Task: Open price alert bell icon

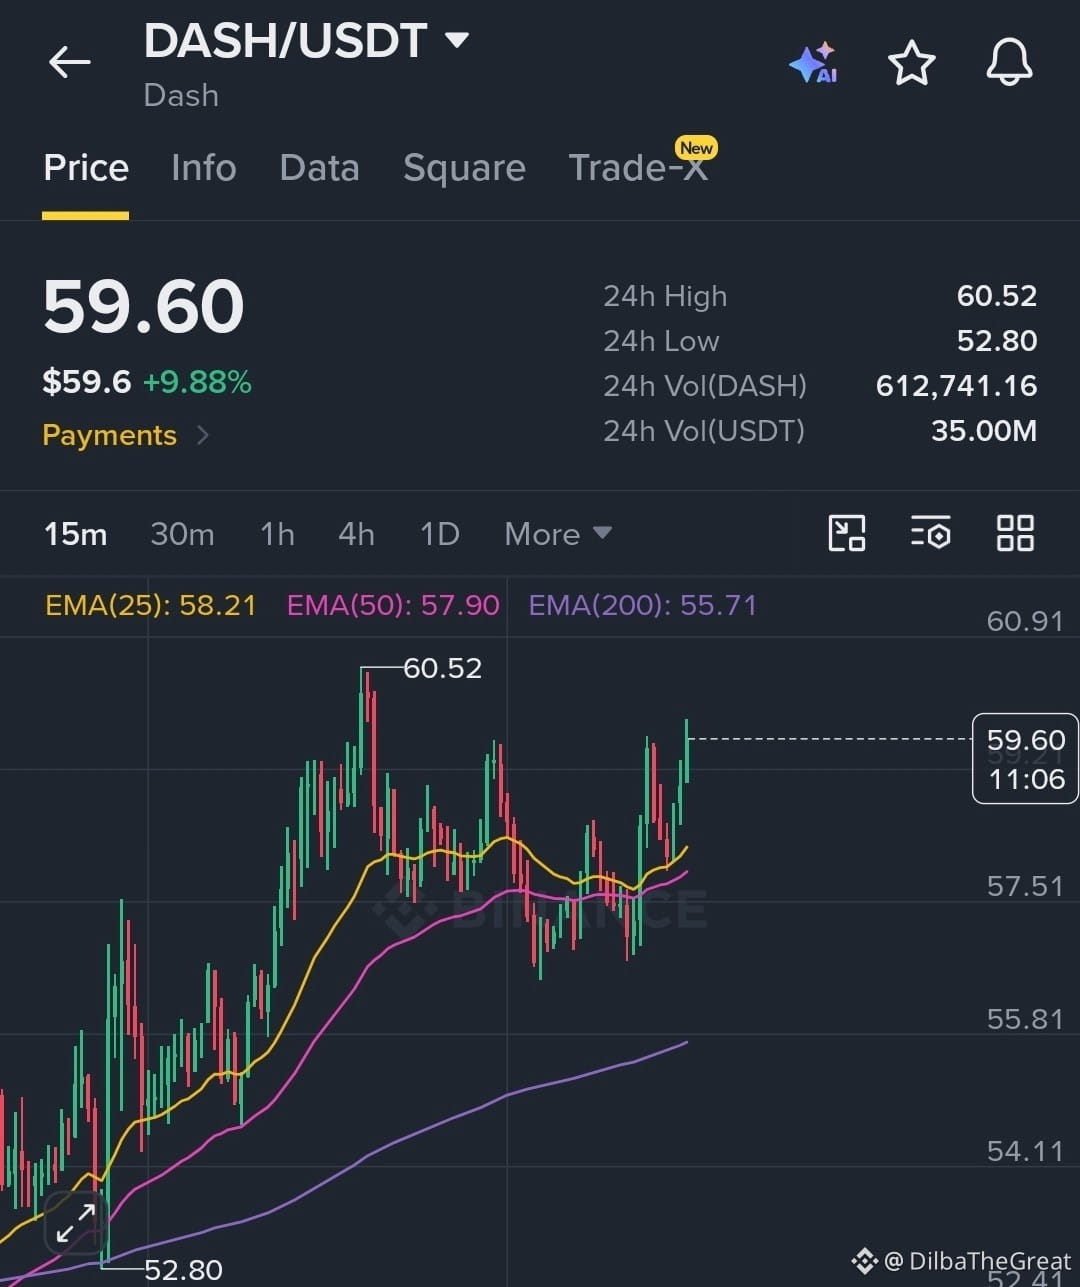Action: [x=1009, y=62]
